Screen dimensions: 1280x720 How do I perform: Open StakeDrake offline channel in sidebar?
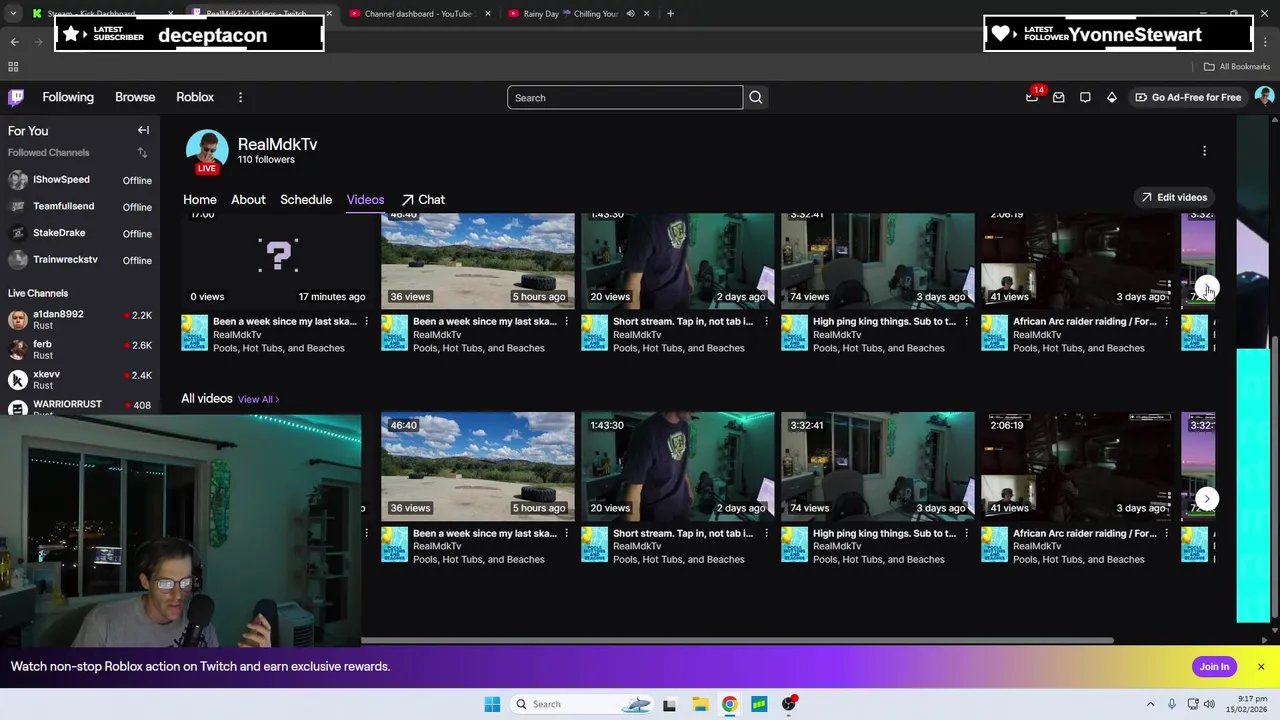80,233
